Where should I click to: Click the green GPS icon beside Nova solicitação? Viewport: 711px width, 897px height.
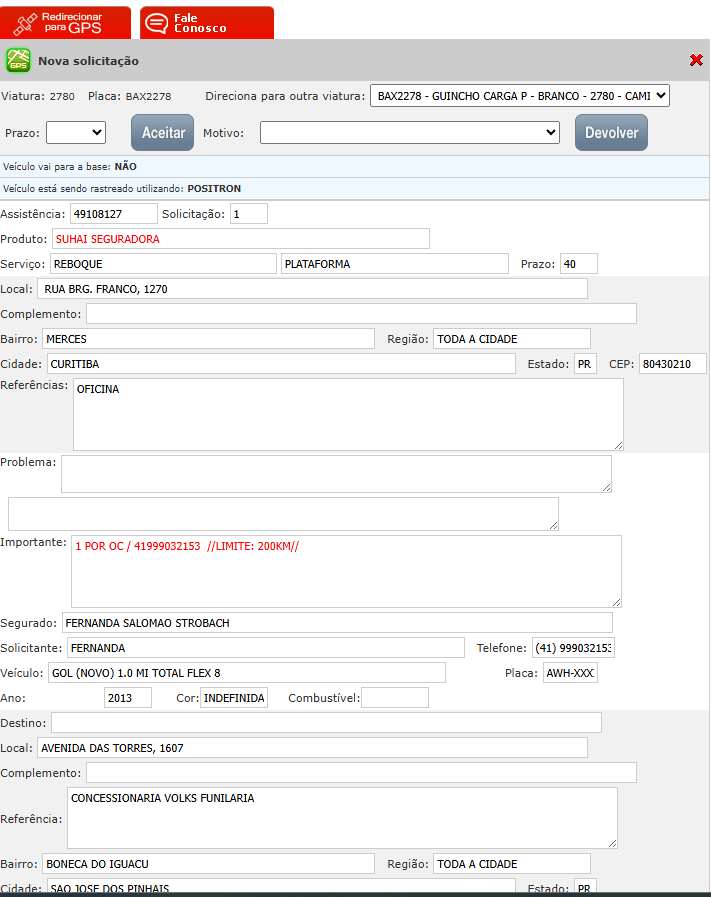(18, 61)
